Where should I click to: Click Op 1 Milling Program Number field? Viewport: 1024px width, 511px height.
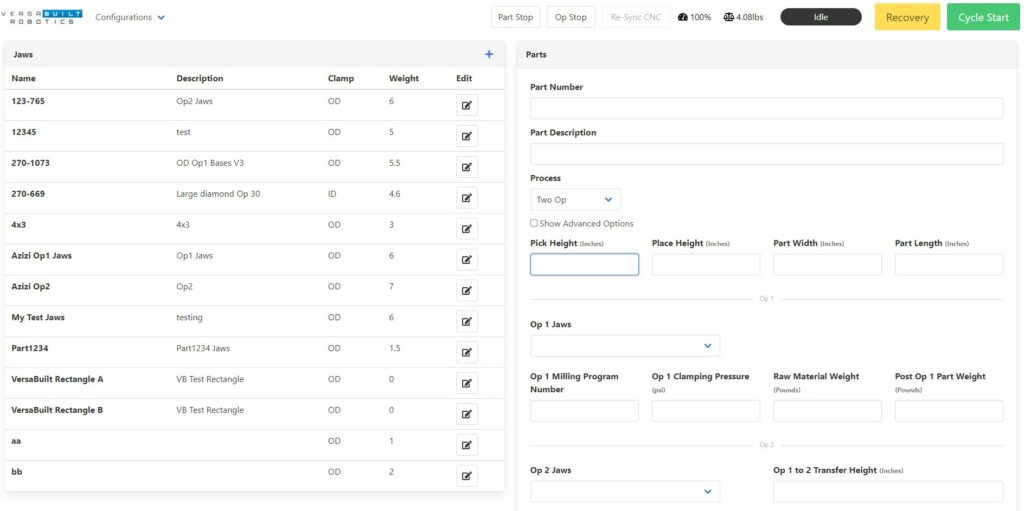[x=584, y=411]
